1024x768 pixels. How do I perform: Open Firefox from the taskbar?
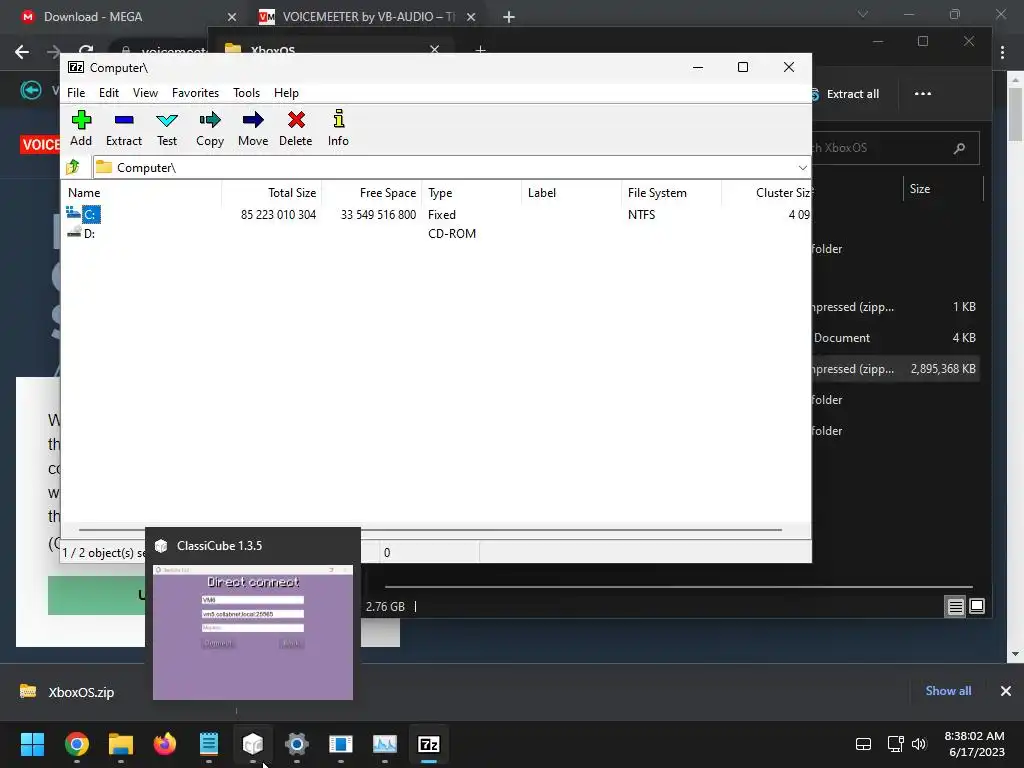165,744
